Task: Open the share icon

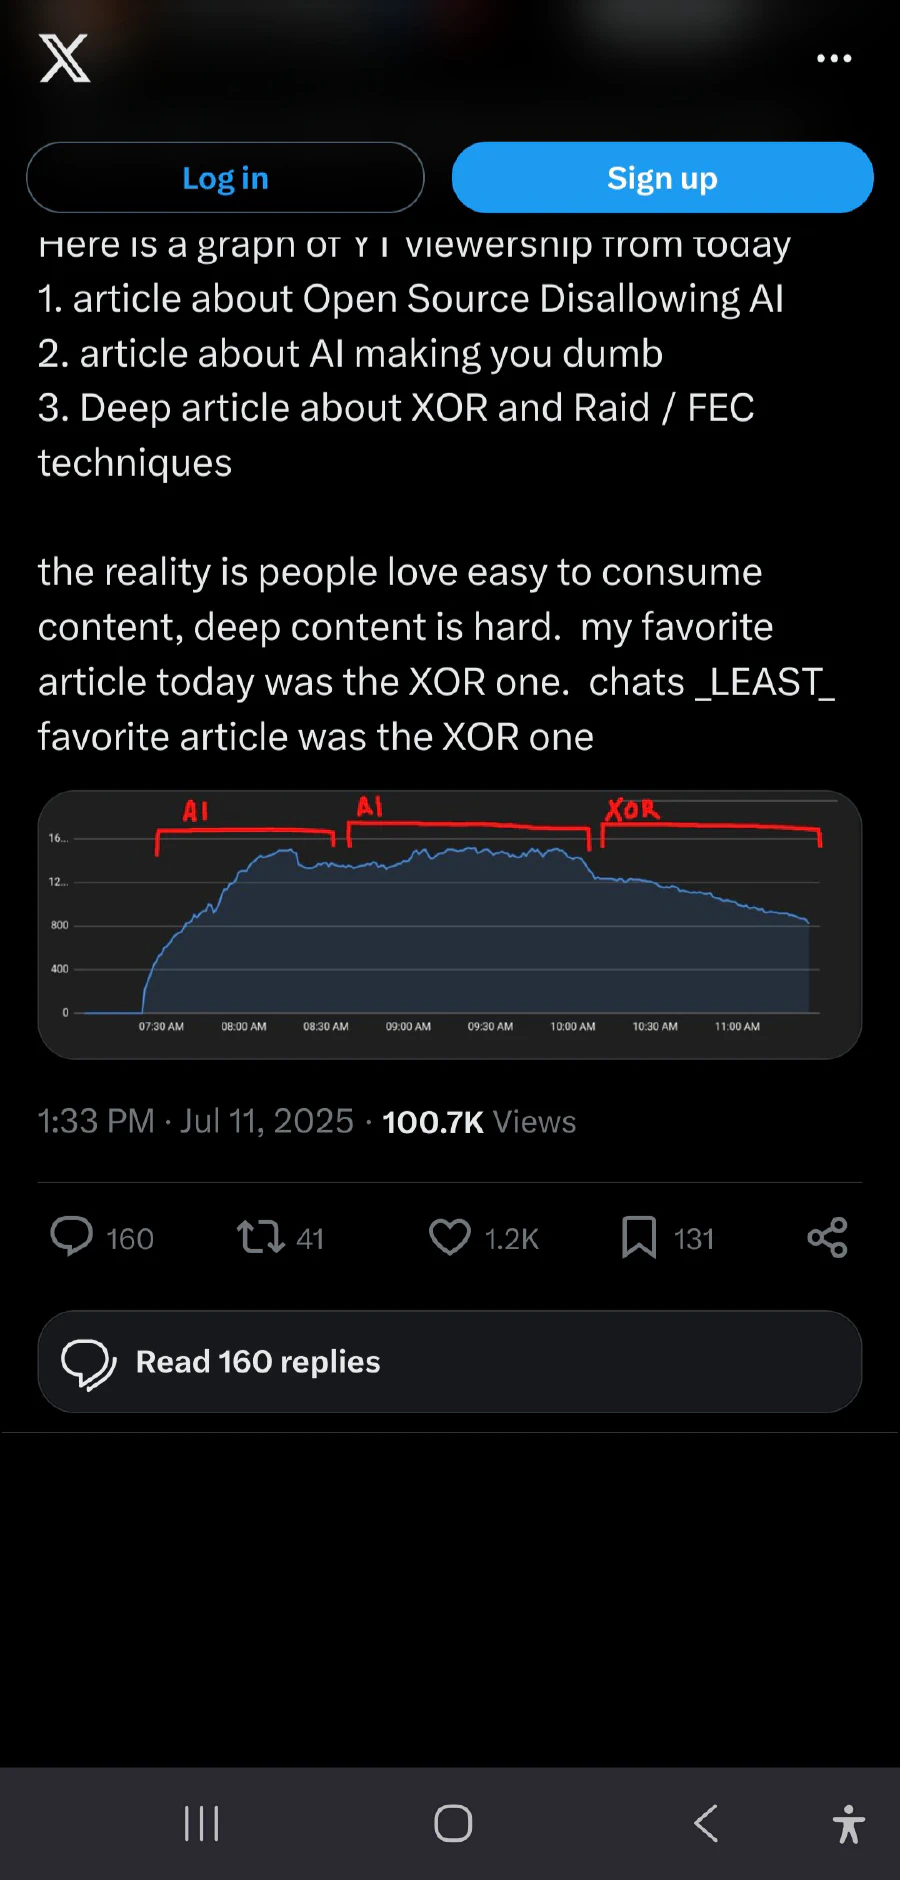Action: (826, 1238)
